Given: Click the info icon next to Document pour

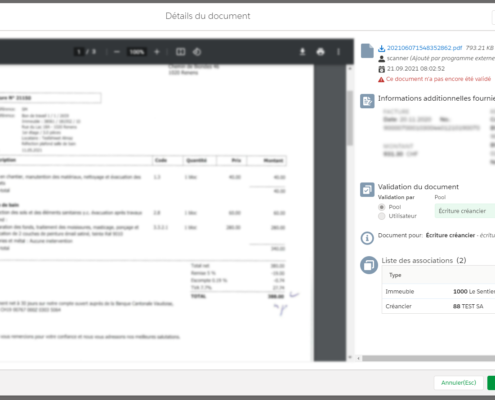Looking at the screenshot, I should tap(367, 238).
